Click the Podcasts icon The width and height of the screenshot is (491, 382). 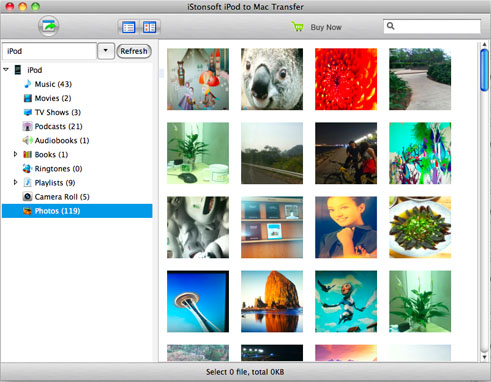click(27, 126)
